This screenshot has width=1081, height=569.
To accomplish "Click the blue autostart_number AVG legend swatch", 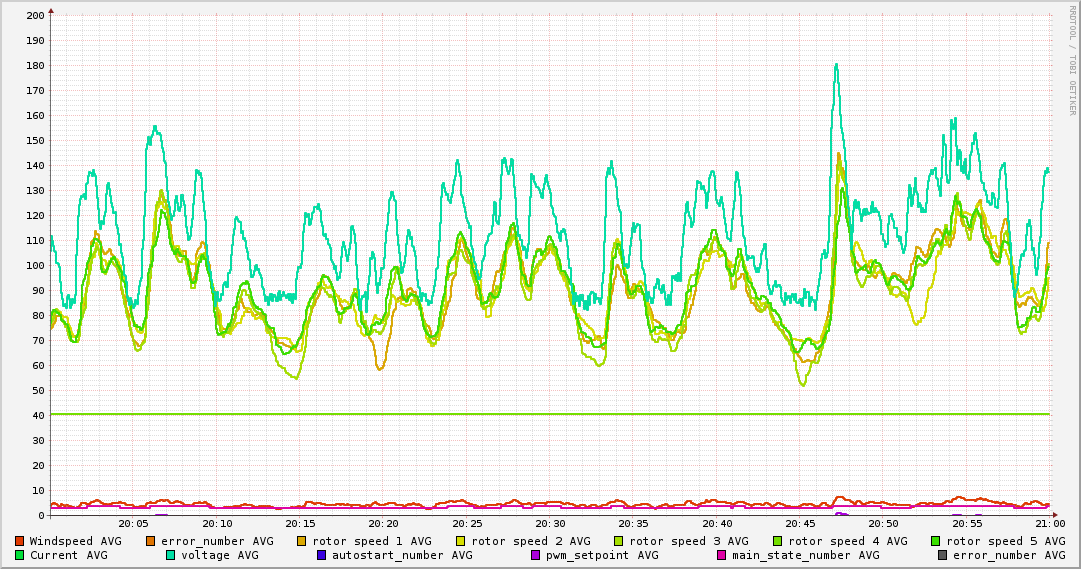I will pos(322,555).
